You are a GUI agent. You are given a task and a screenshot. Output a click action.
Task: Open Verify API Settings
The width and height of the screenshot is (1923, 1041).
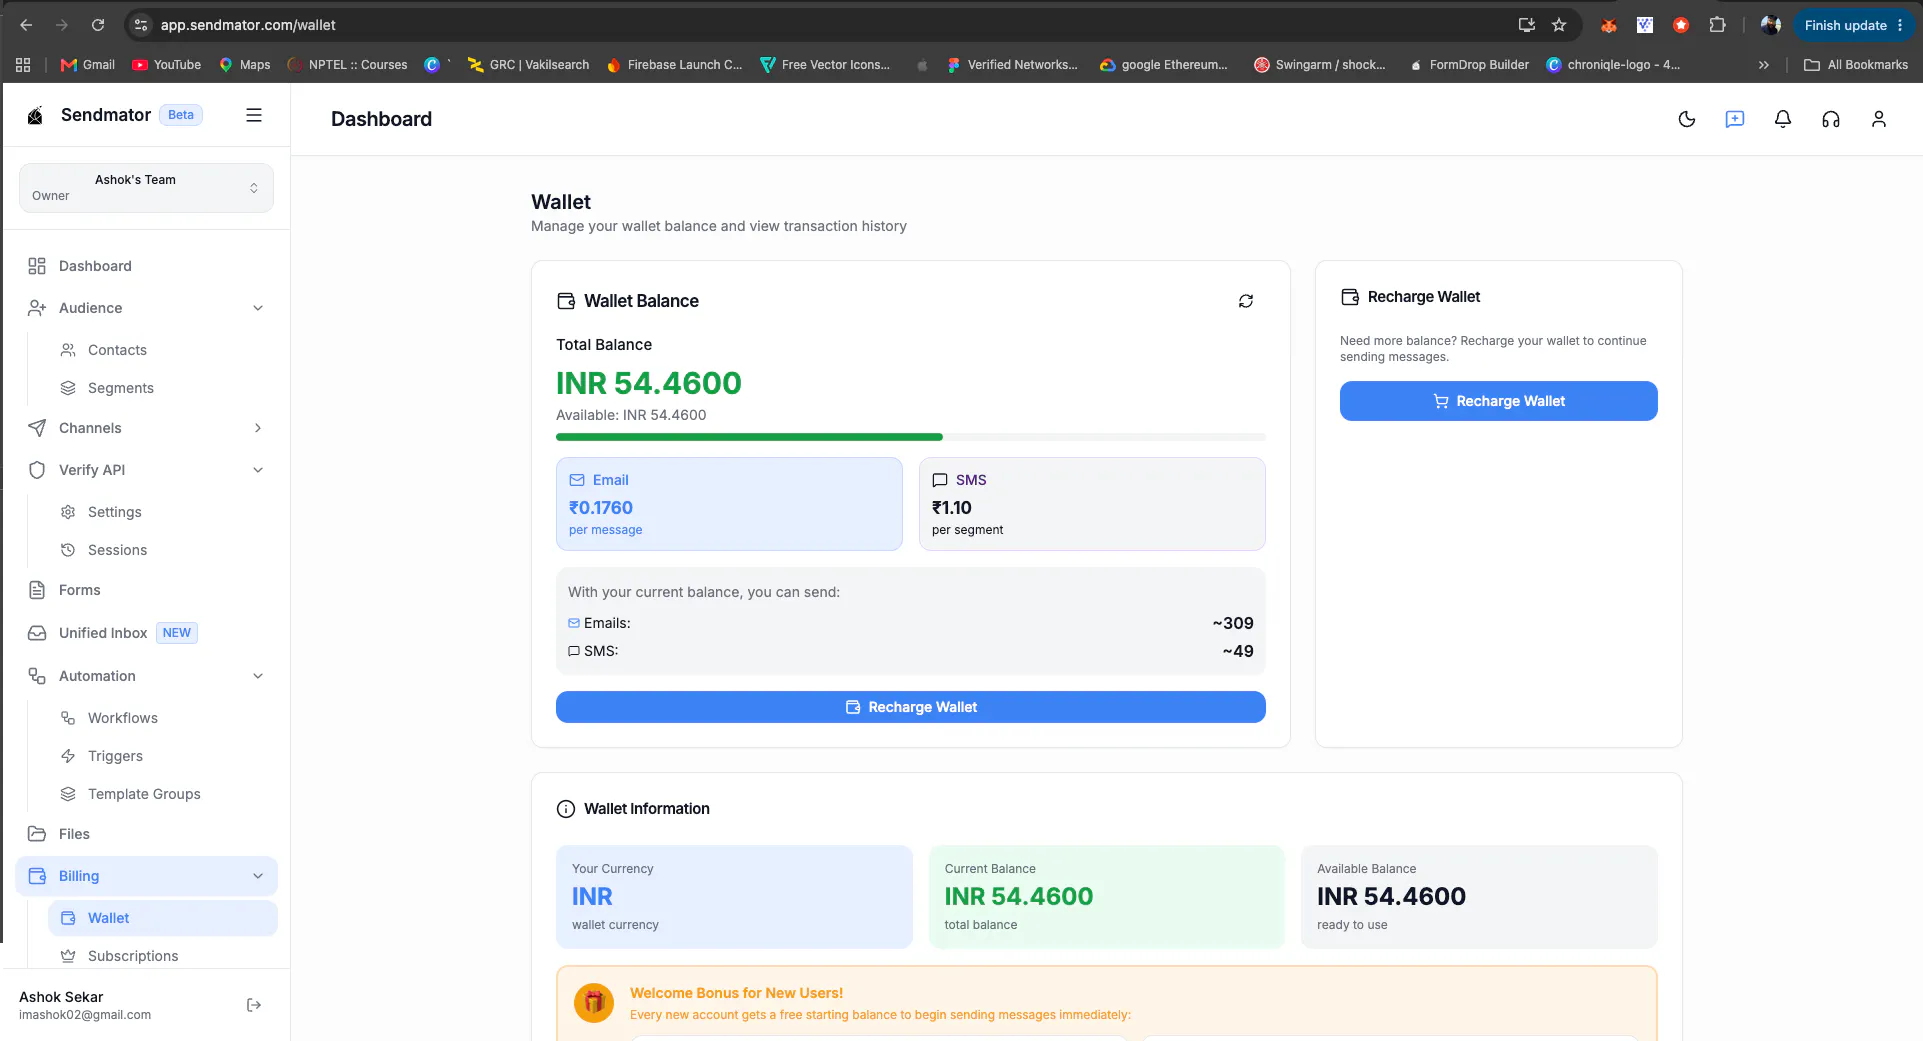click(x=115, y=512)
